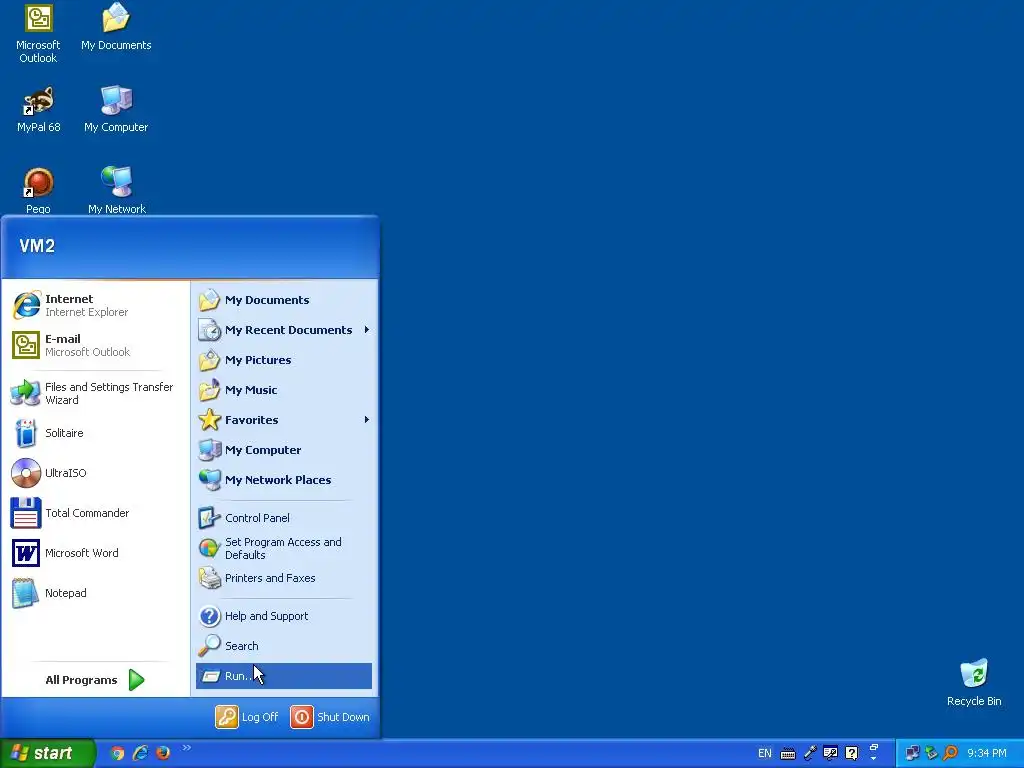Click the Shut Down button
This screenshot has height=768, width=1024.
[330, 716]
